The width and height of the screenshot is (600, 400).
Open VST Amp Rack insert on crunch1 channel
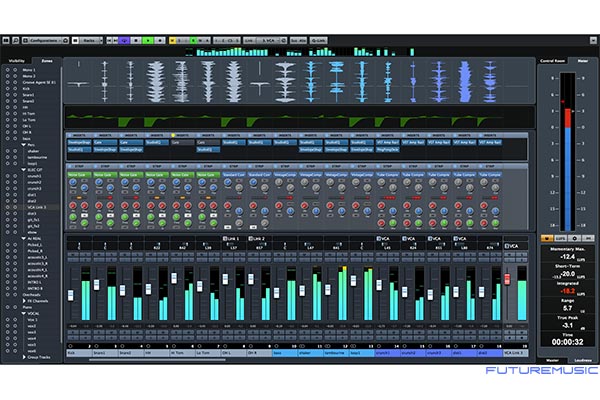tap(388, 142)
